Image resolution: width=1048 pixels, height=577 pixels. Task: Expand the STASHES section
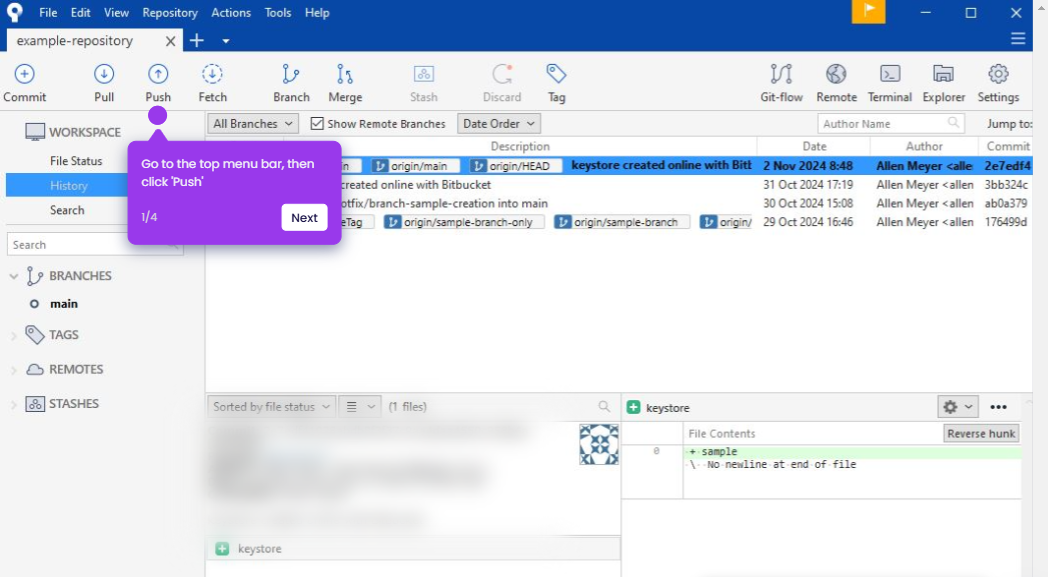tap(13, 405)
